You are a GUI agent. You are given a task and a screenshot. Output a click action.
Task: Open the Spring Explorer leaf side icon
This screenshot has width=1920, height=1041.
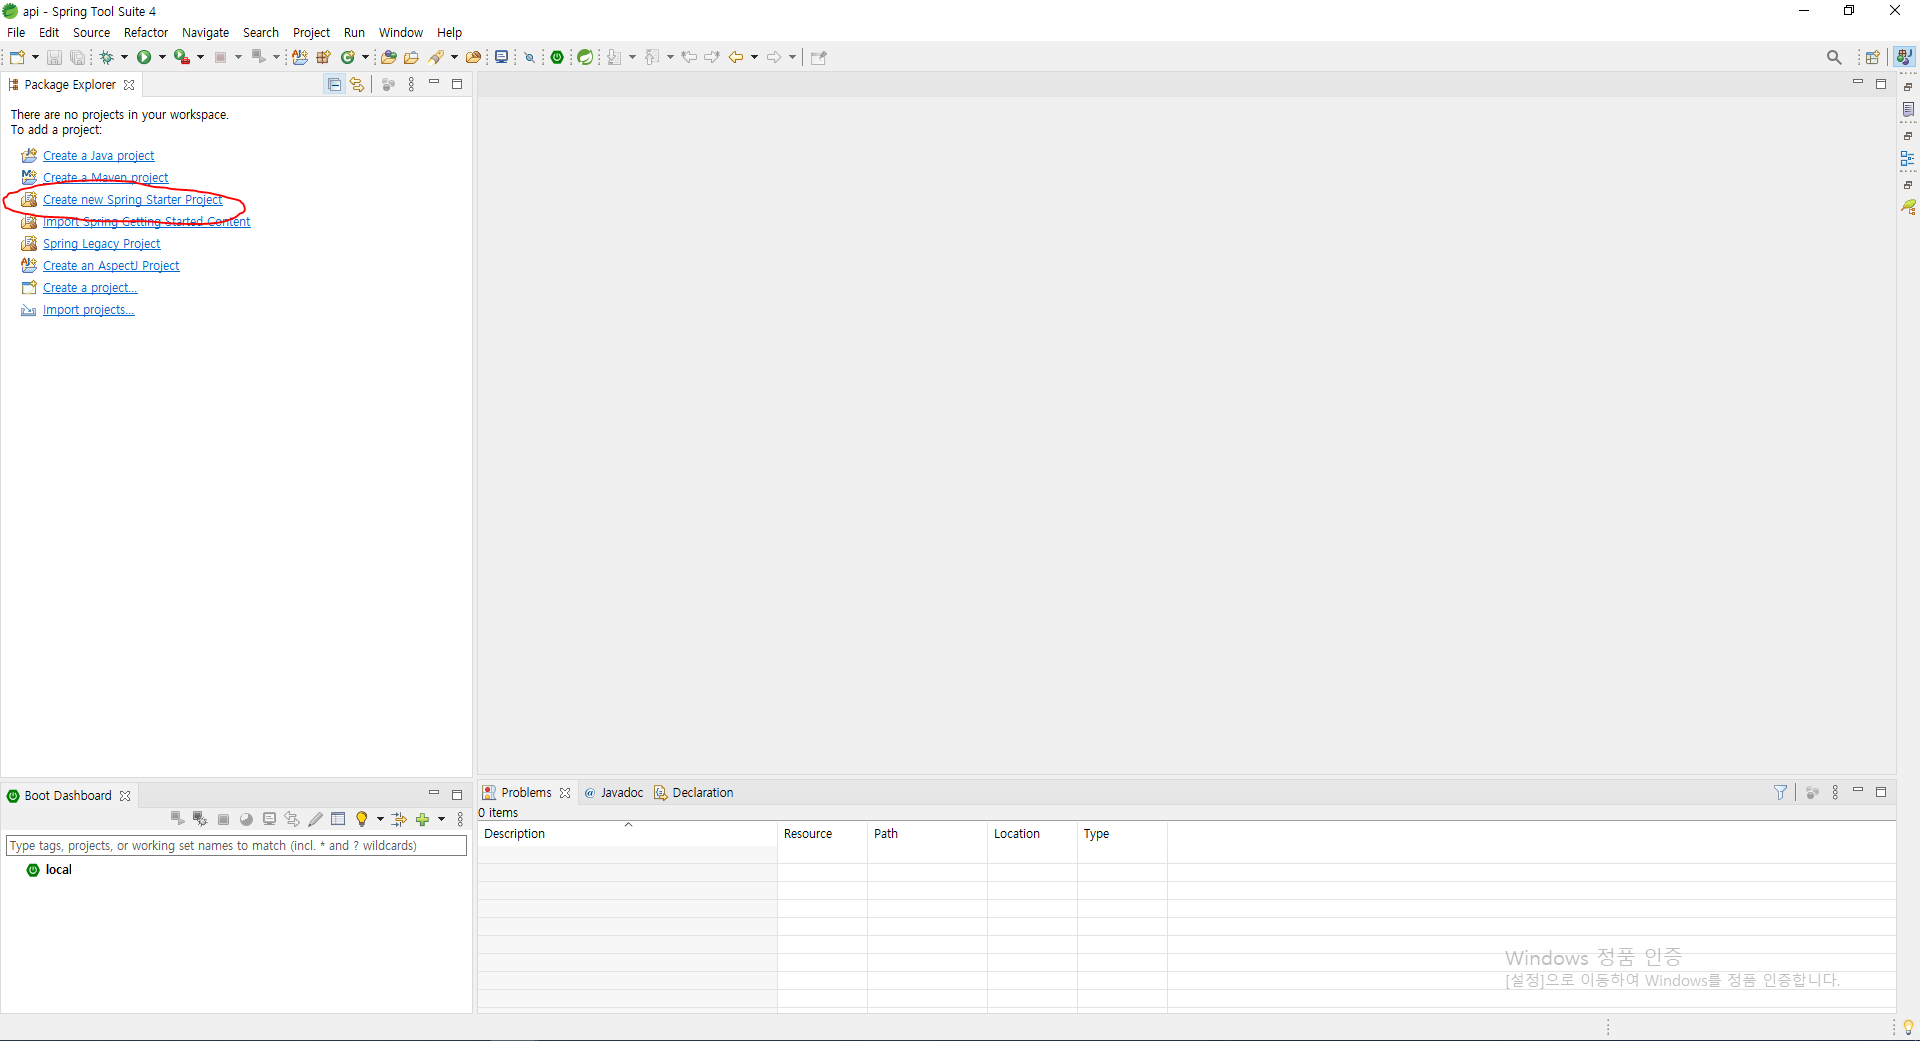pos(1909,207)
